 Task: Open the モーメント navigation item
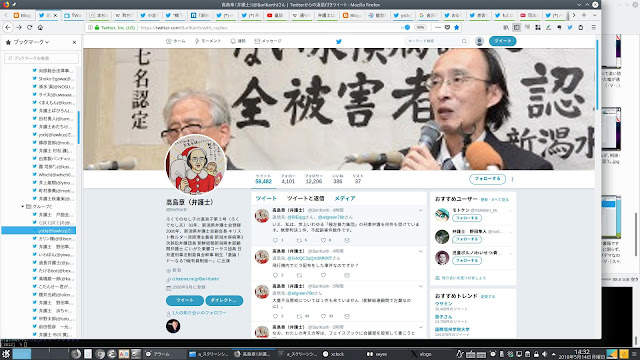(208, 41)
